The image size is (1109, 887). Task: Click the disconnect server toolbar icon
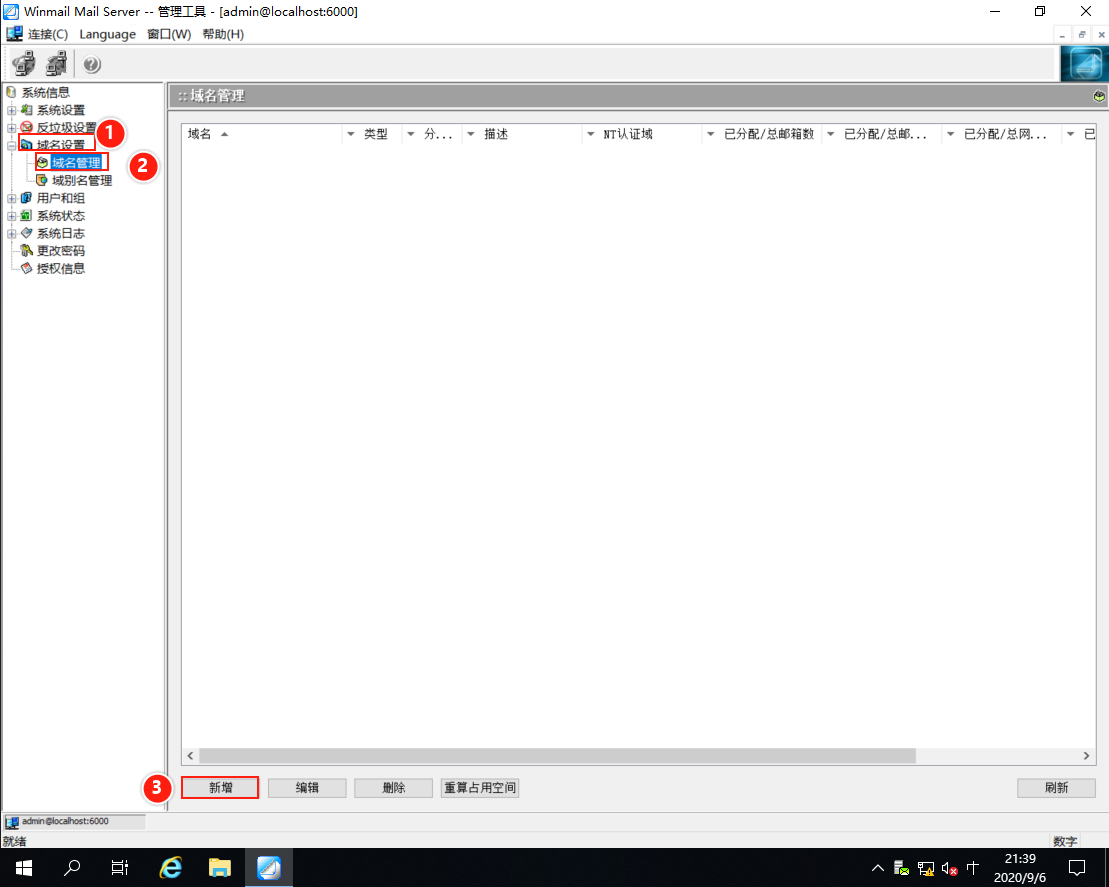tap(56, 64)
